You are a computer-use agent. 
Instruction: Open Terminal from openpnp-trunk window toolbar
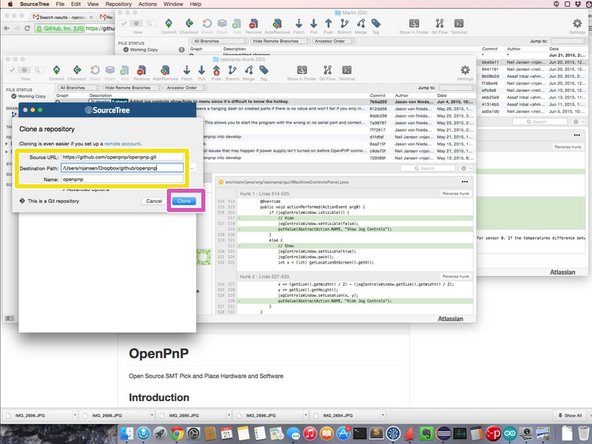pyautogui.click(x=347, y=70)
